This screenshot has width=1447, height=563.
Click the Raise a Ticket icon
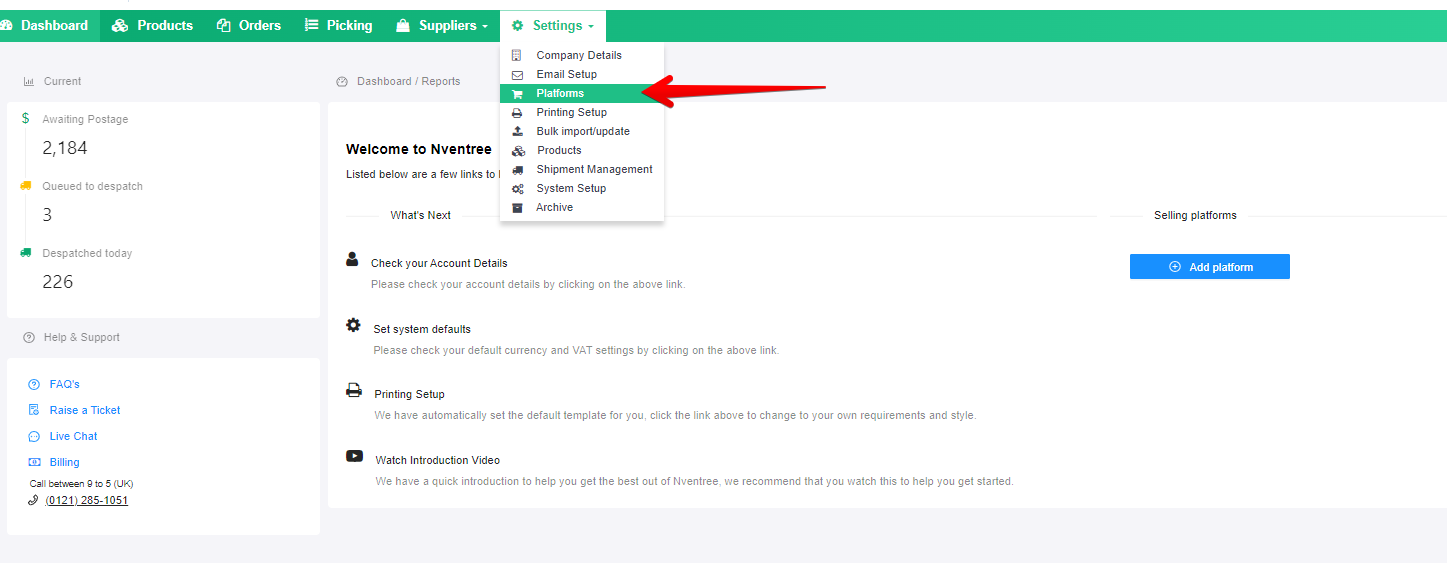point(34,410)
